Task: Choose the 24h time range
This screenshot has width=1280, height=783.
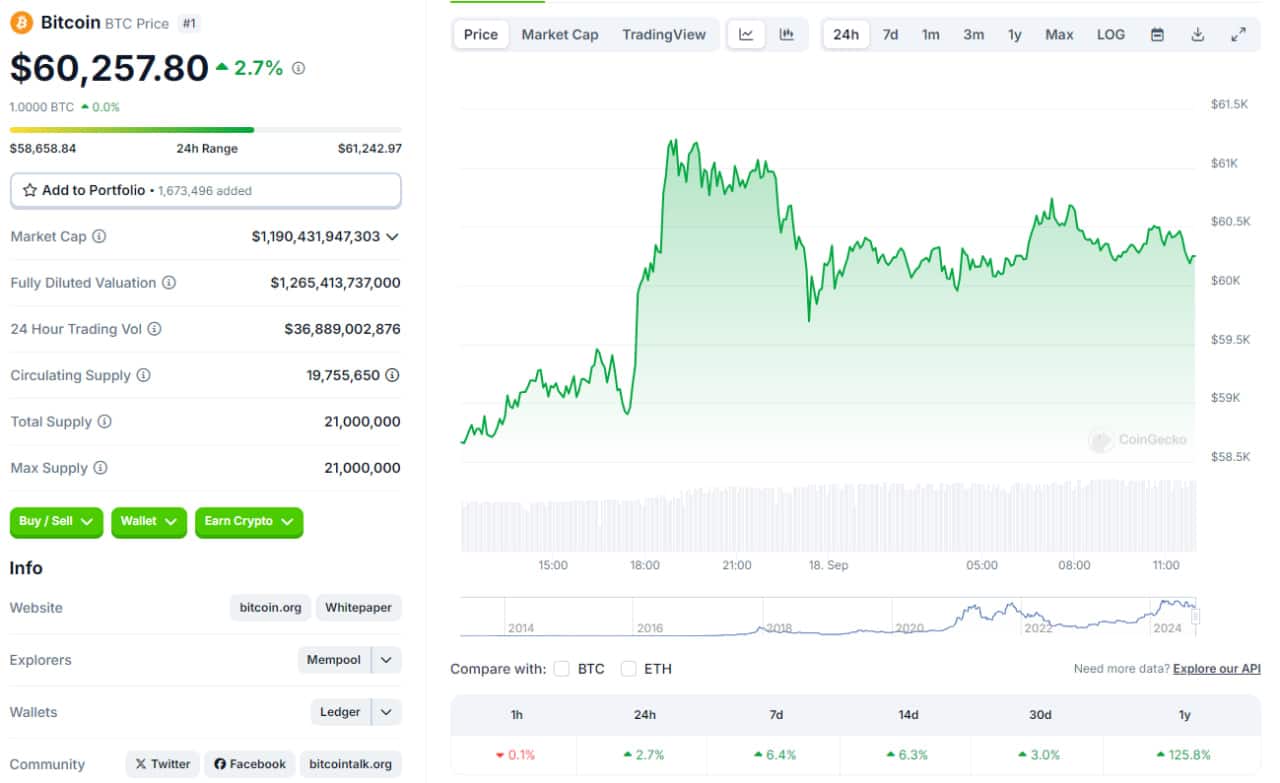Action: (x=846, y=34)
